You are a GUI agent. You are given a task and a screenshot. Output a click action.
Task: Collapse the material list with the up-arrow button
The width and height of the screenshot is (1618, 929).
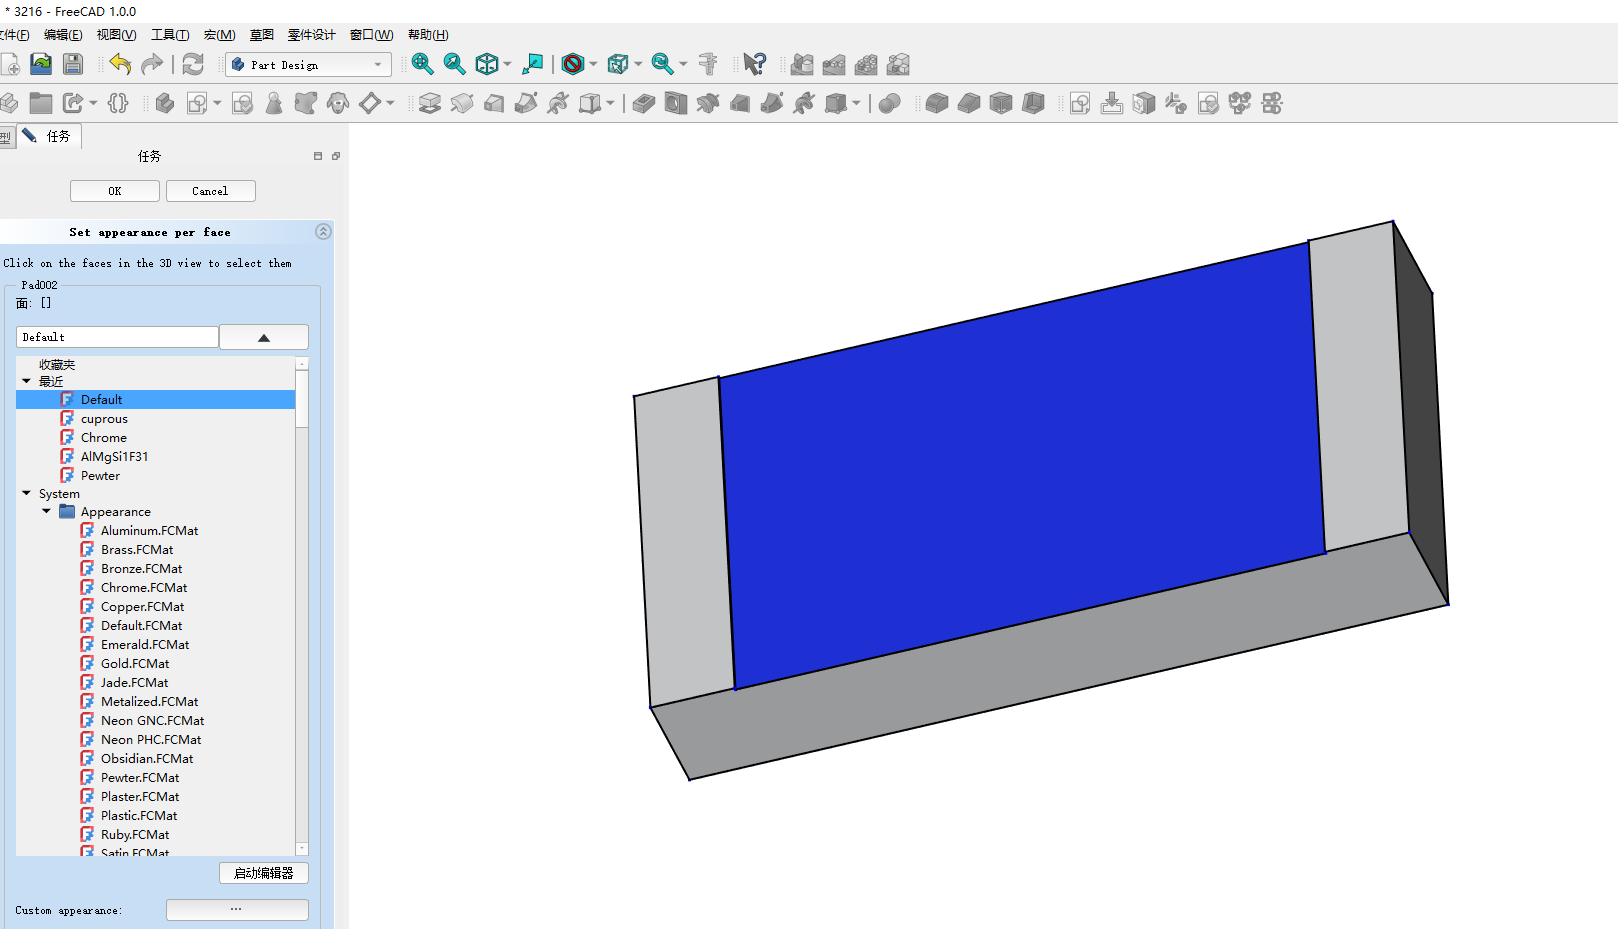click(x=264, y=337)
